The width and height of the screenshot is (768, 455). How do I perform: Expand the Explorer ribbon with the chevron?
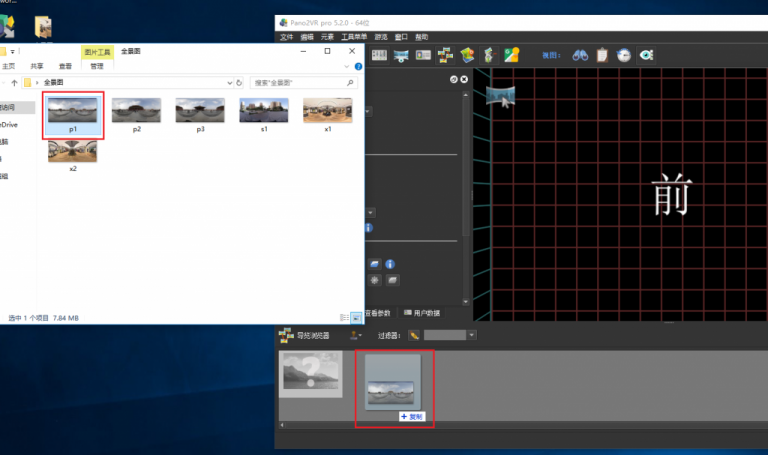pyautogui.click(x=347, y=66)
